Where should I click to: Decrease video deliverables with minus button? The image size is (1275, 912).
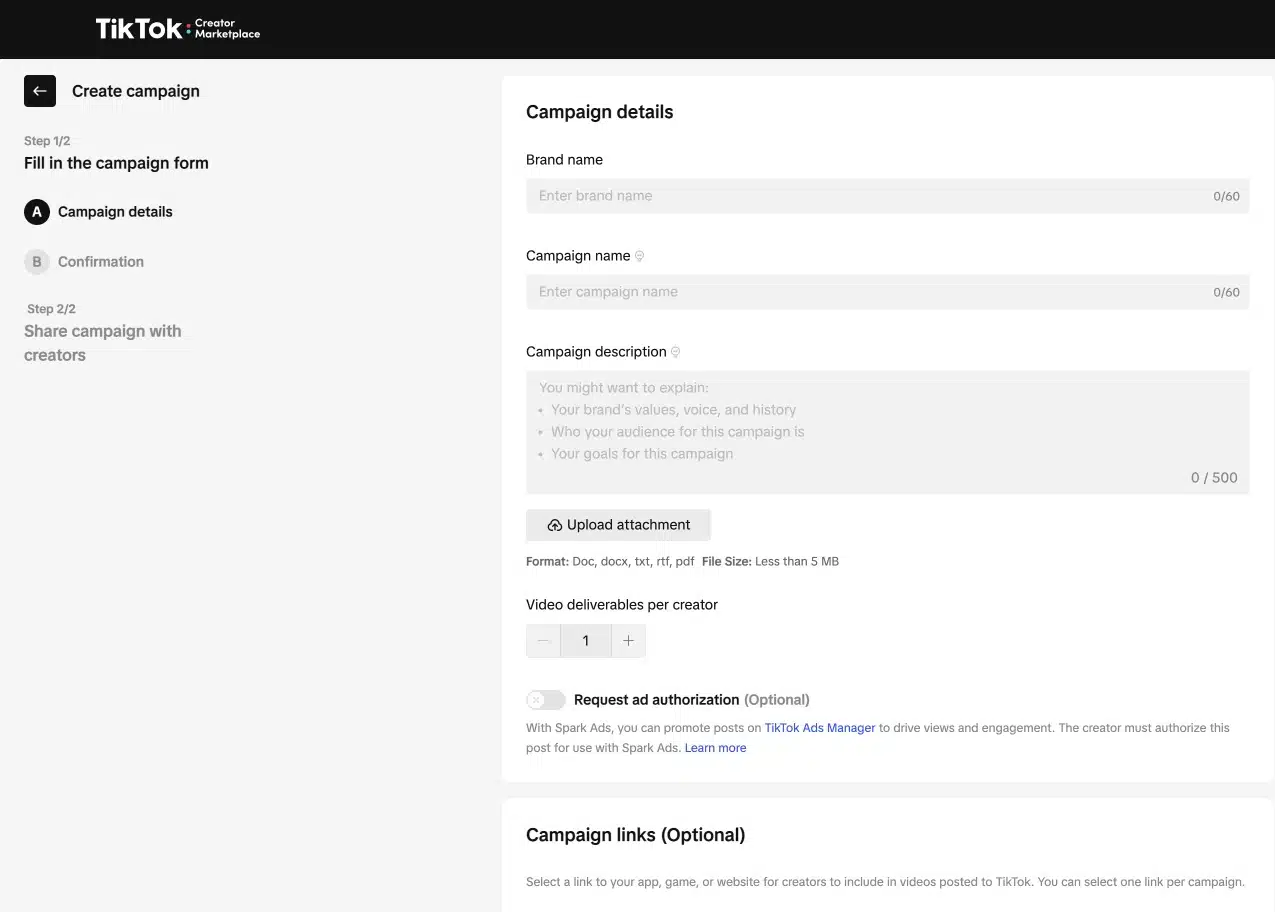[x=543, y=641]
